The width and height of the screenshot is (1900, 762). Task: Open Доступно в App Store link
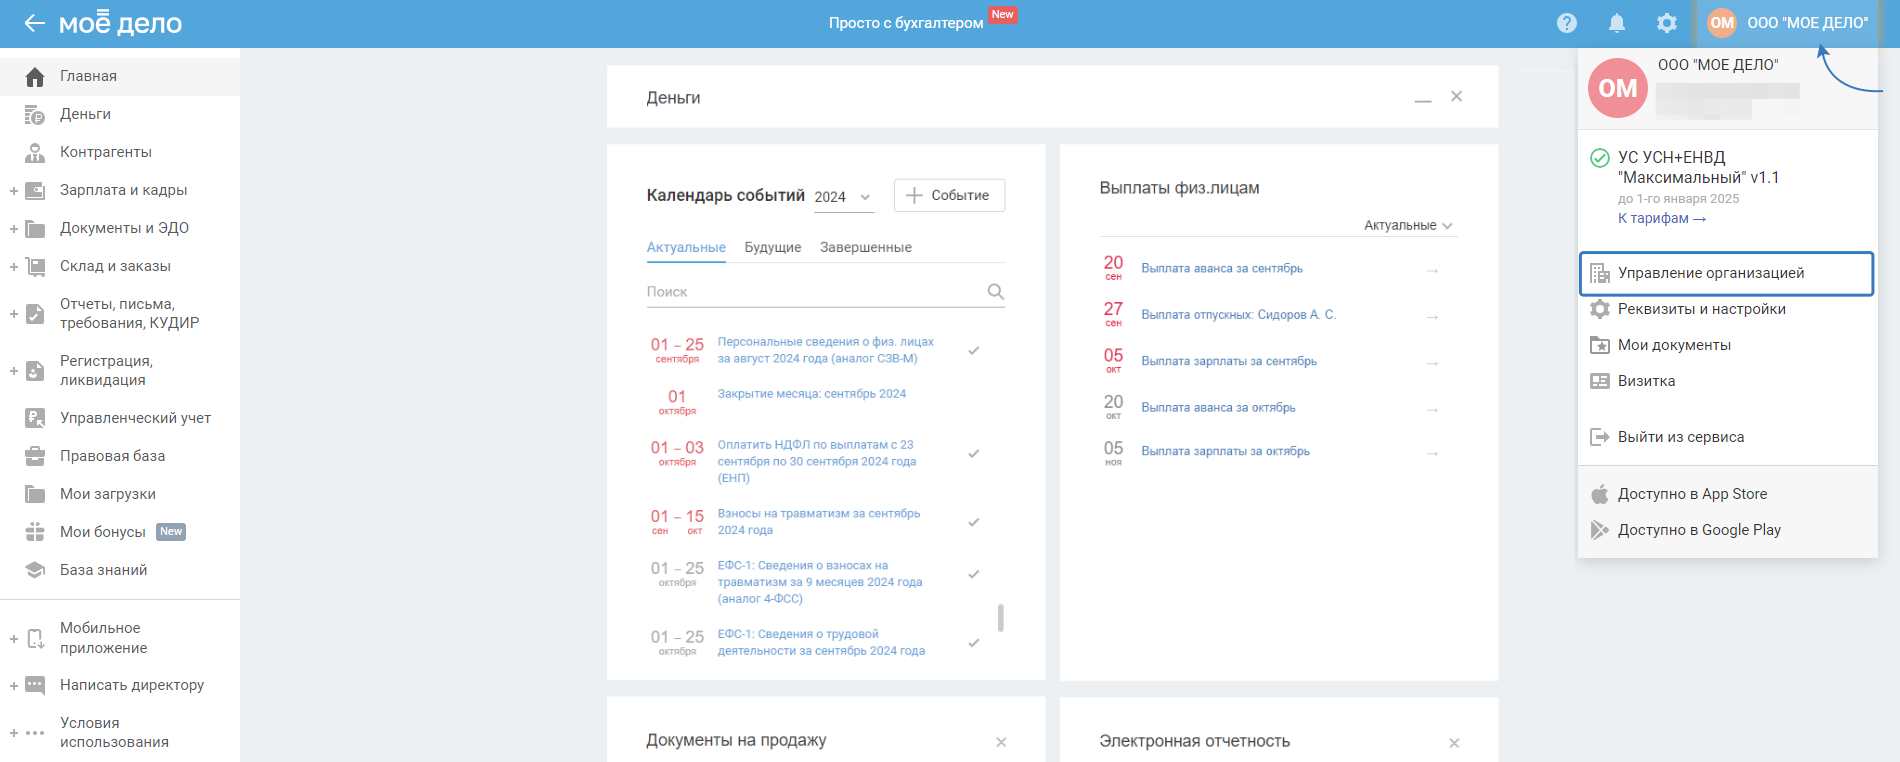pyautogui.click(x=1692, y=495)
